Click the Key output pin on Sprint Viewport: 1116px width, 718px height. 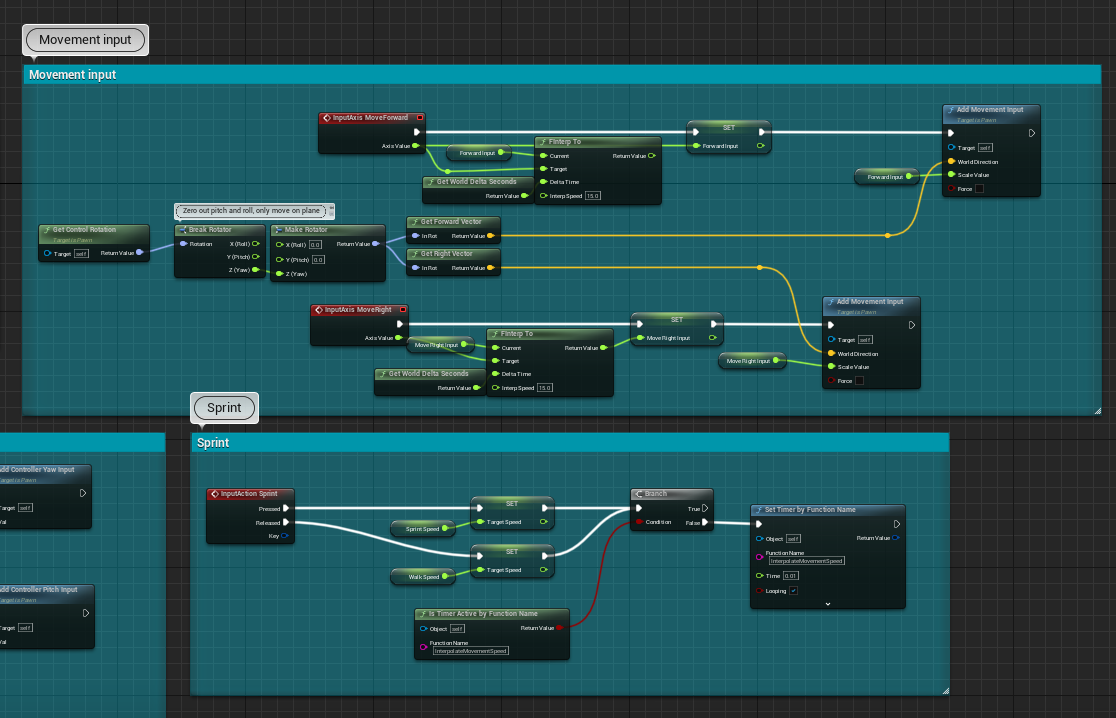284,536
